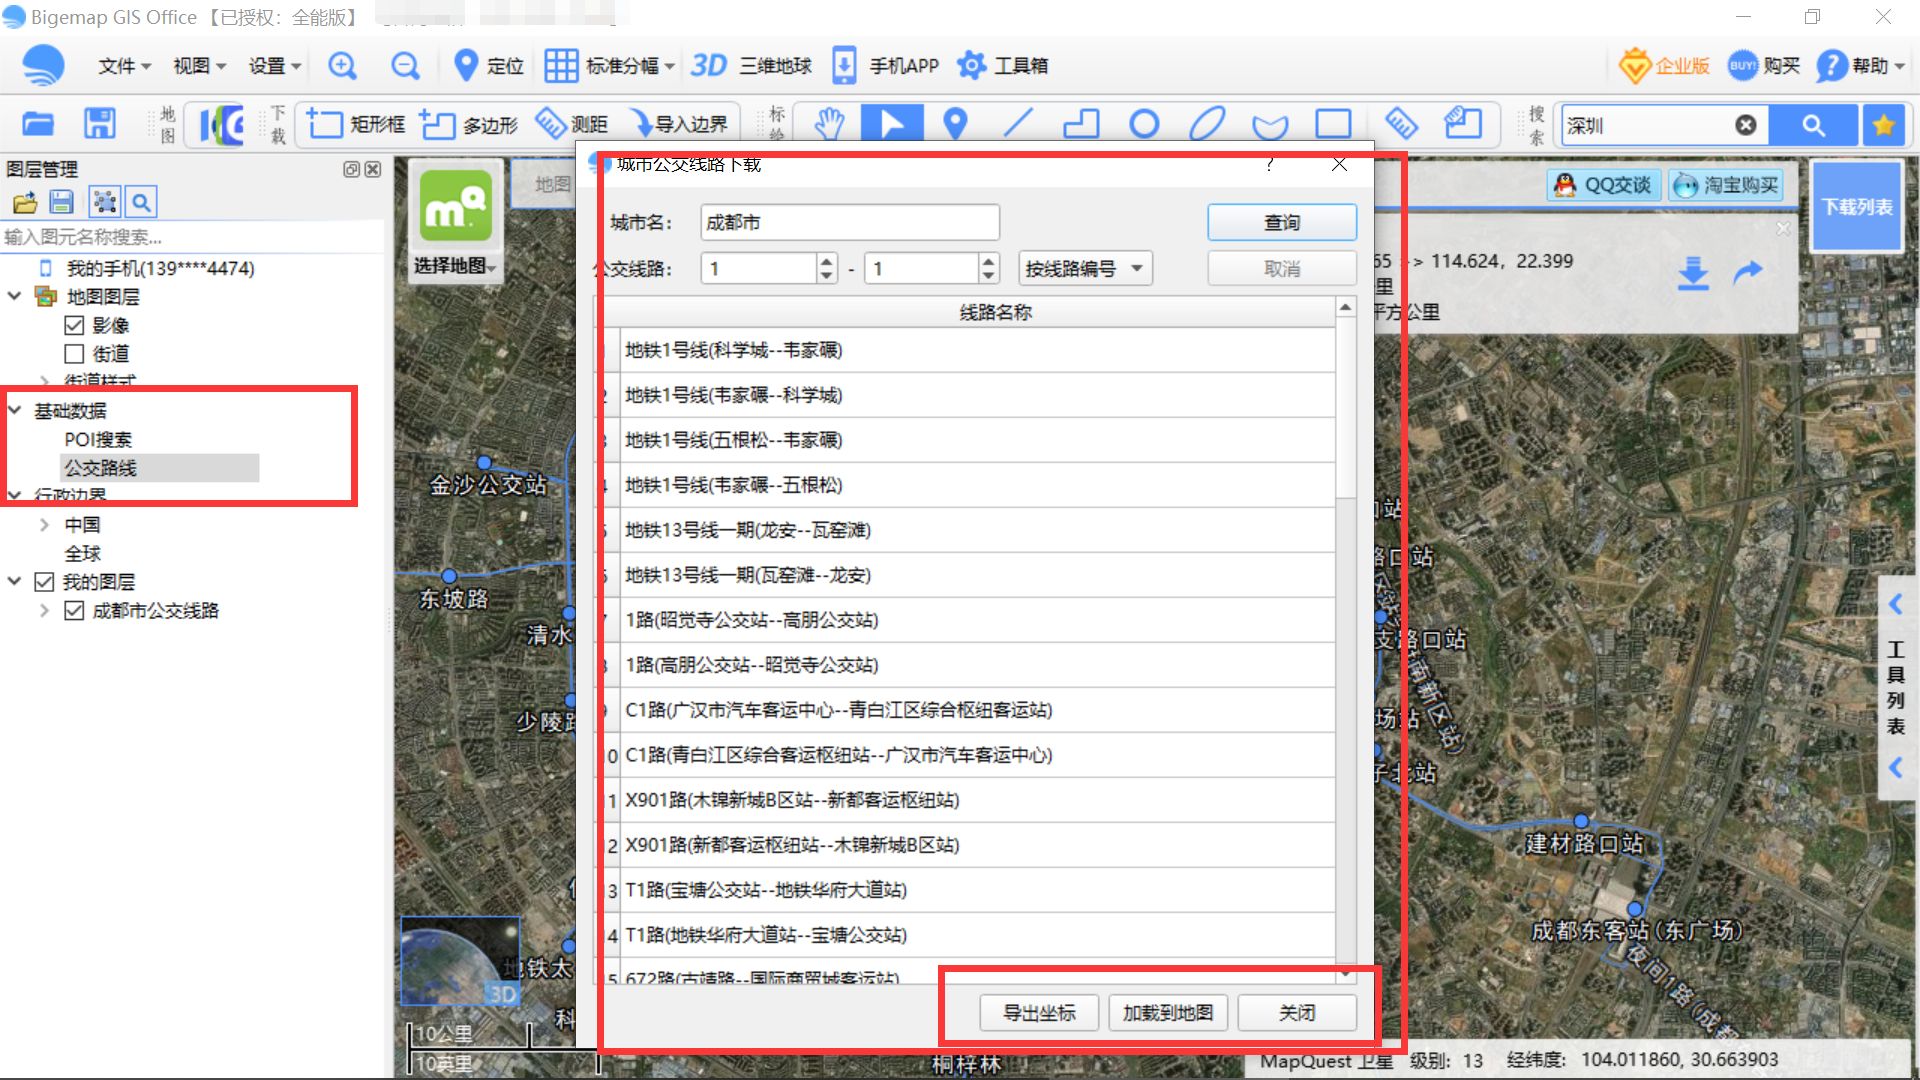Screen dimensions: 1920x1080
Task: Open the 选择地图 dropdown
Action: click(x=455, y=266)
